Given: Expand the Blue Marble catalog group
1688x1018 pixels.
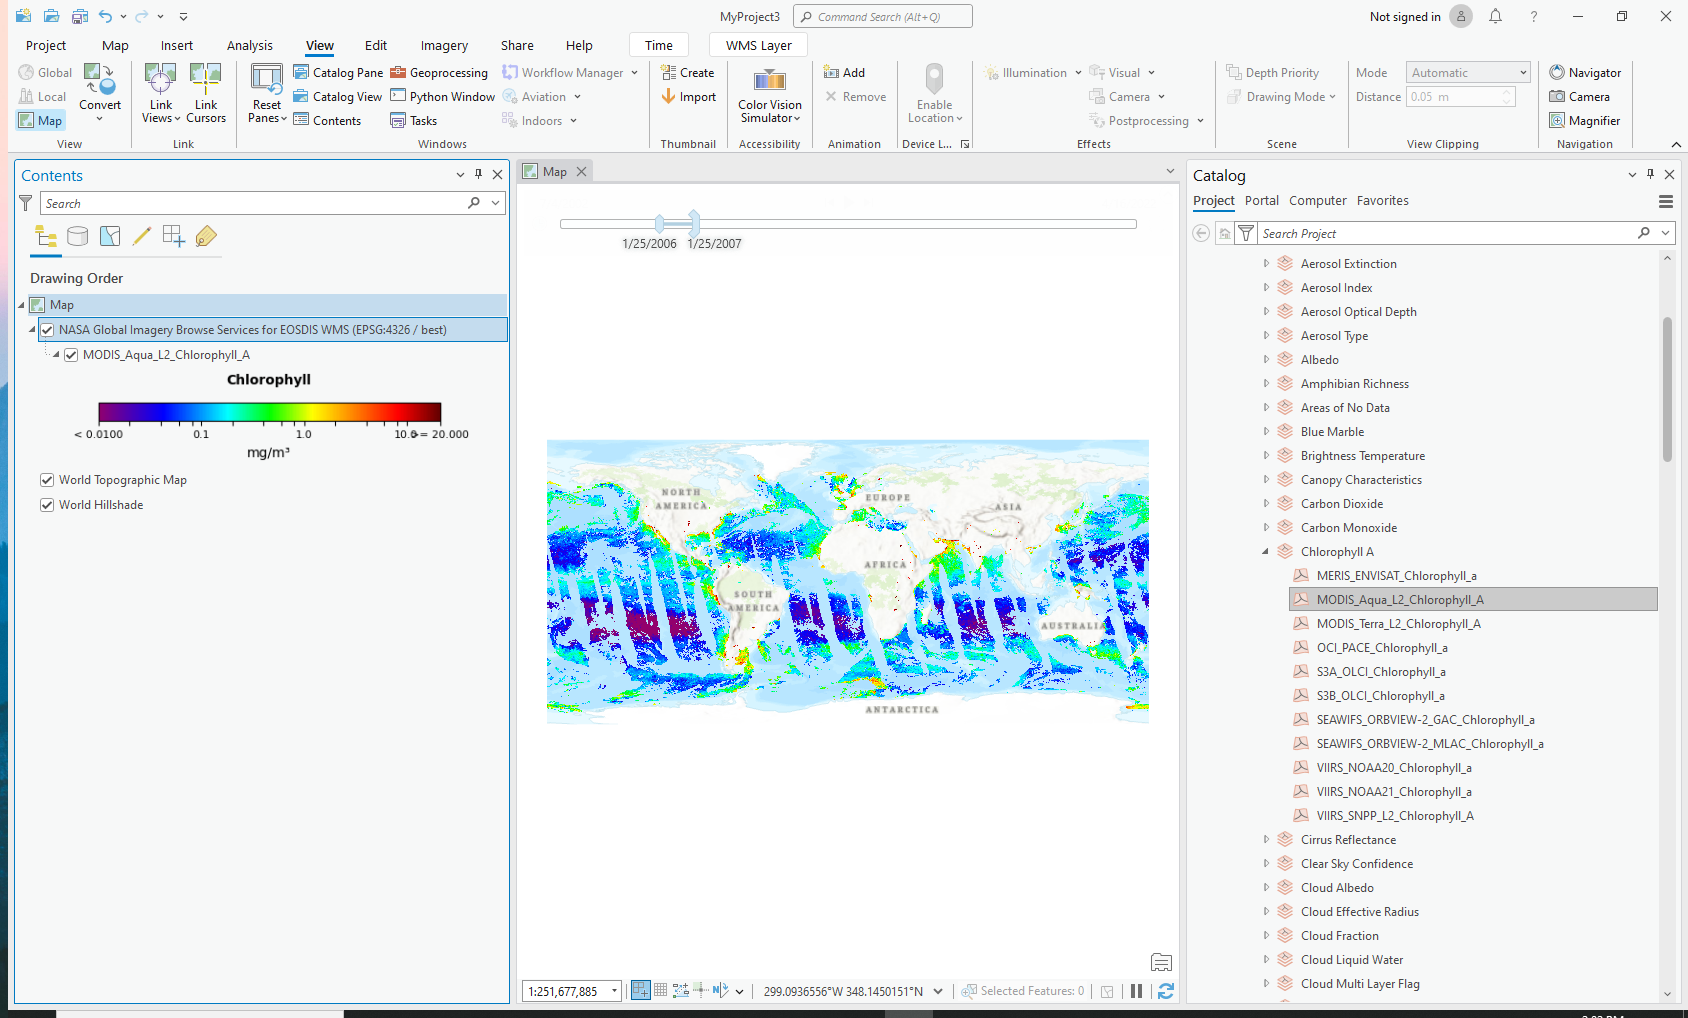Looking at the screenshot, I should (1265, 432).
